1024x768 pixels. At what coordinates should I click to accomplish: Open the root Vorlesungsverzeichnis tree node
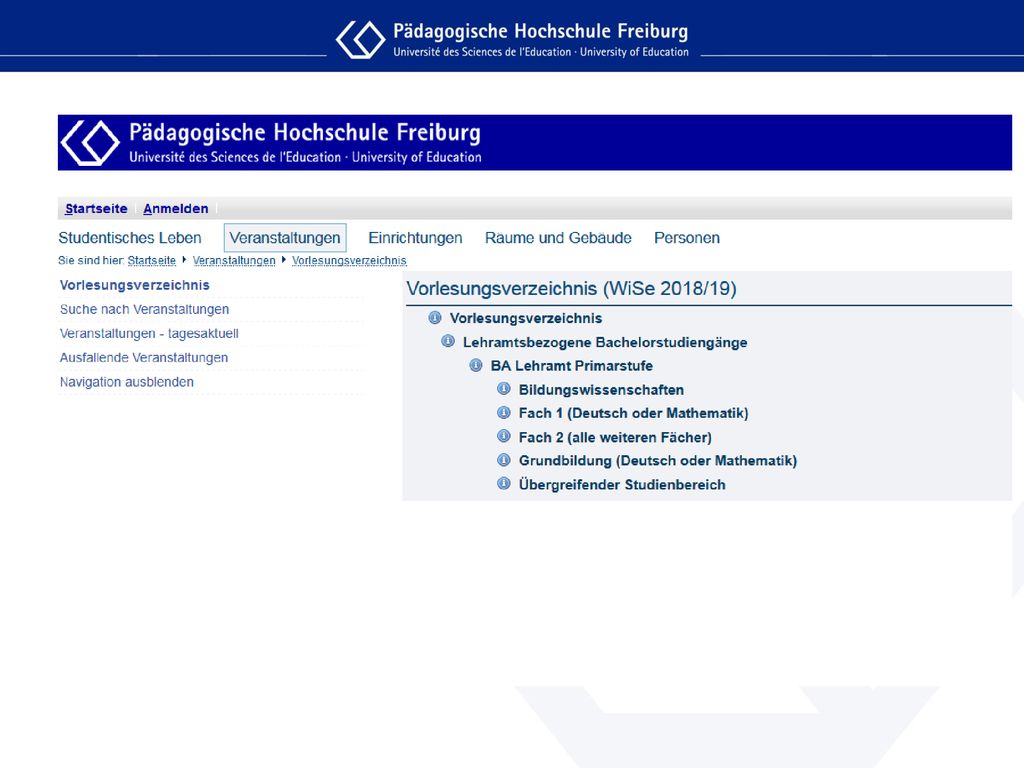pos(526,318)
